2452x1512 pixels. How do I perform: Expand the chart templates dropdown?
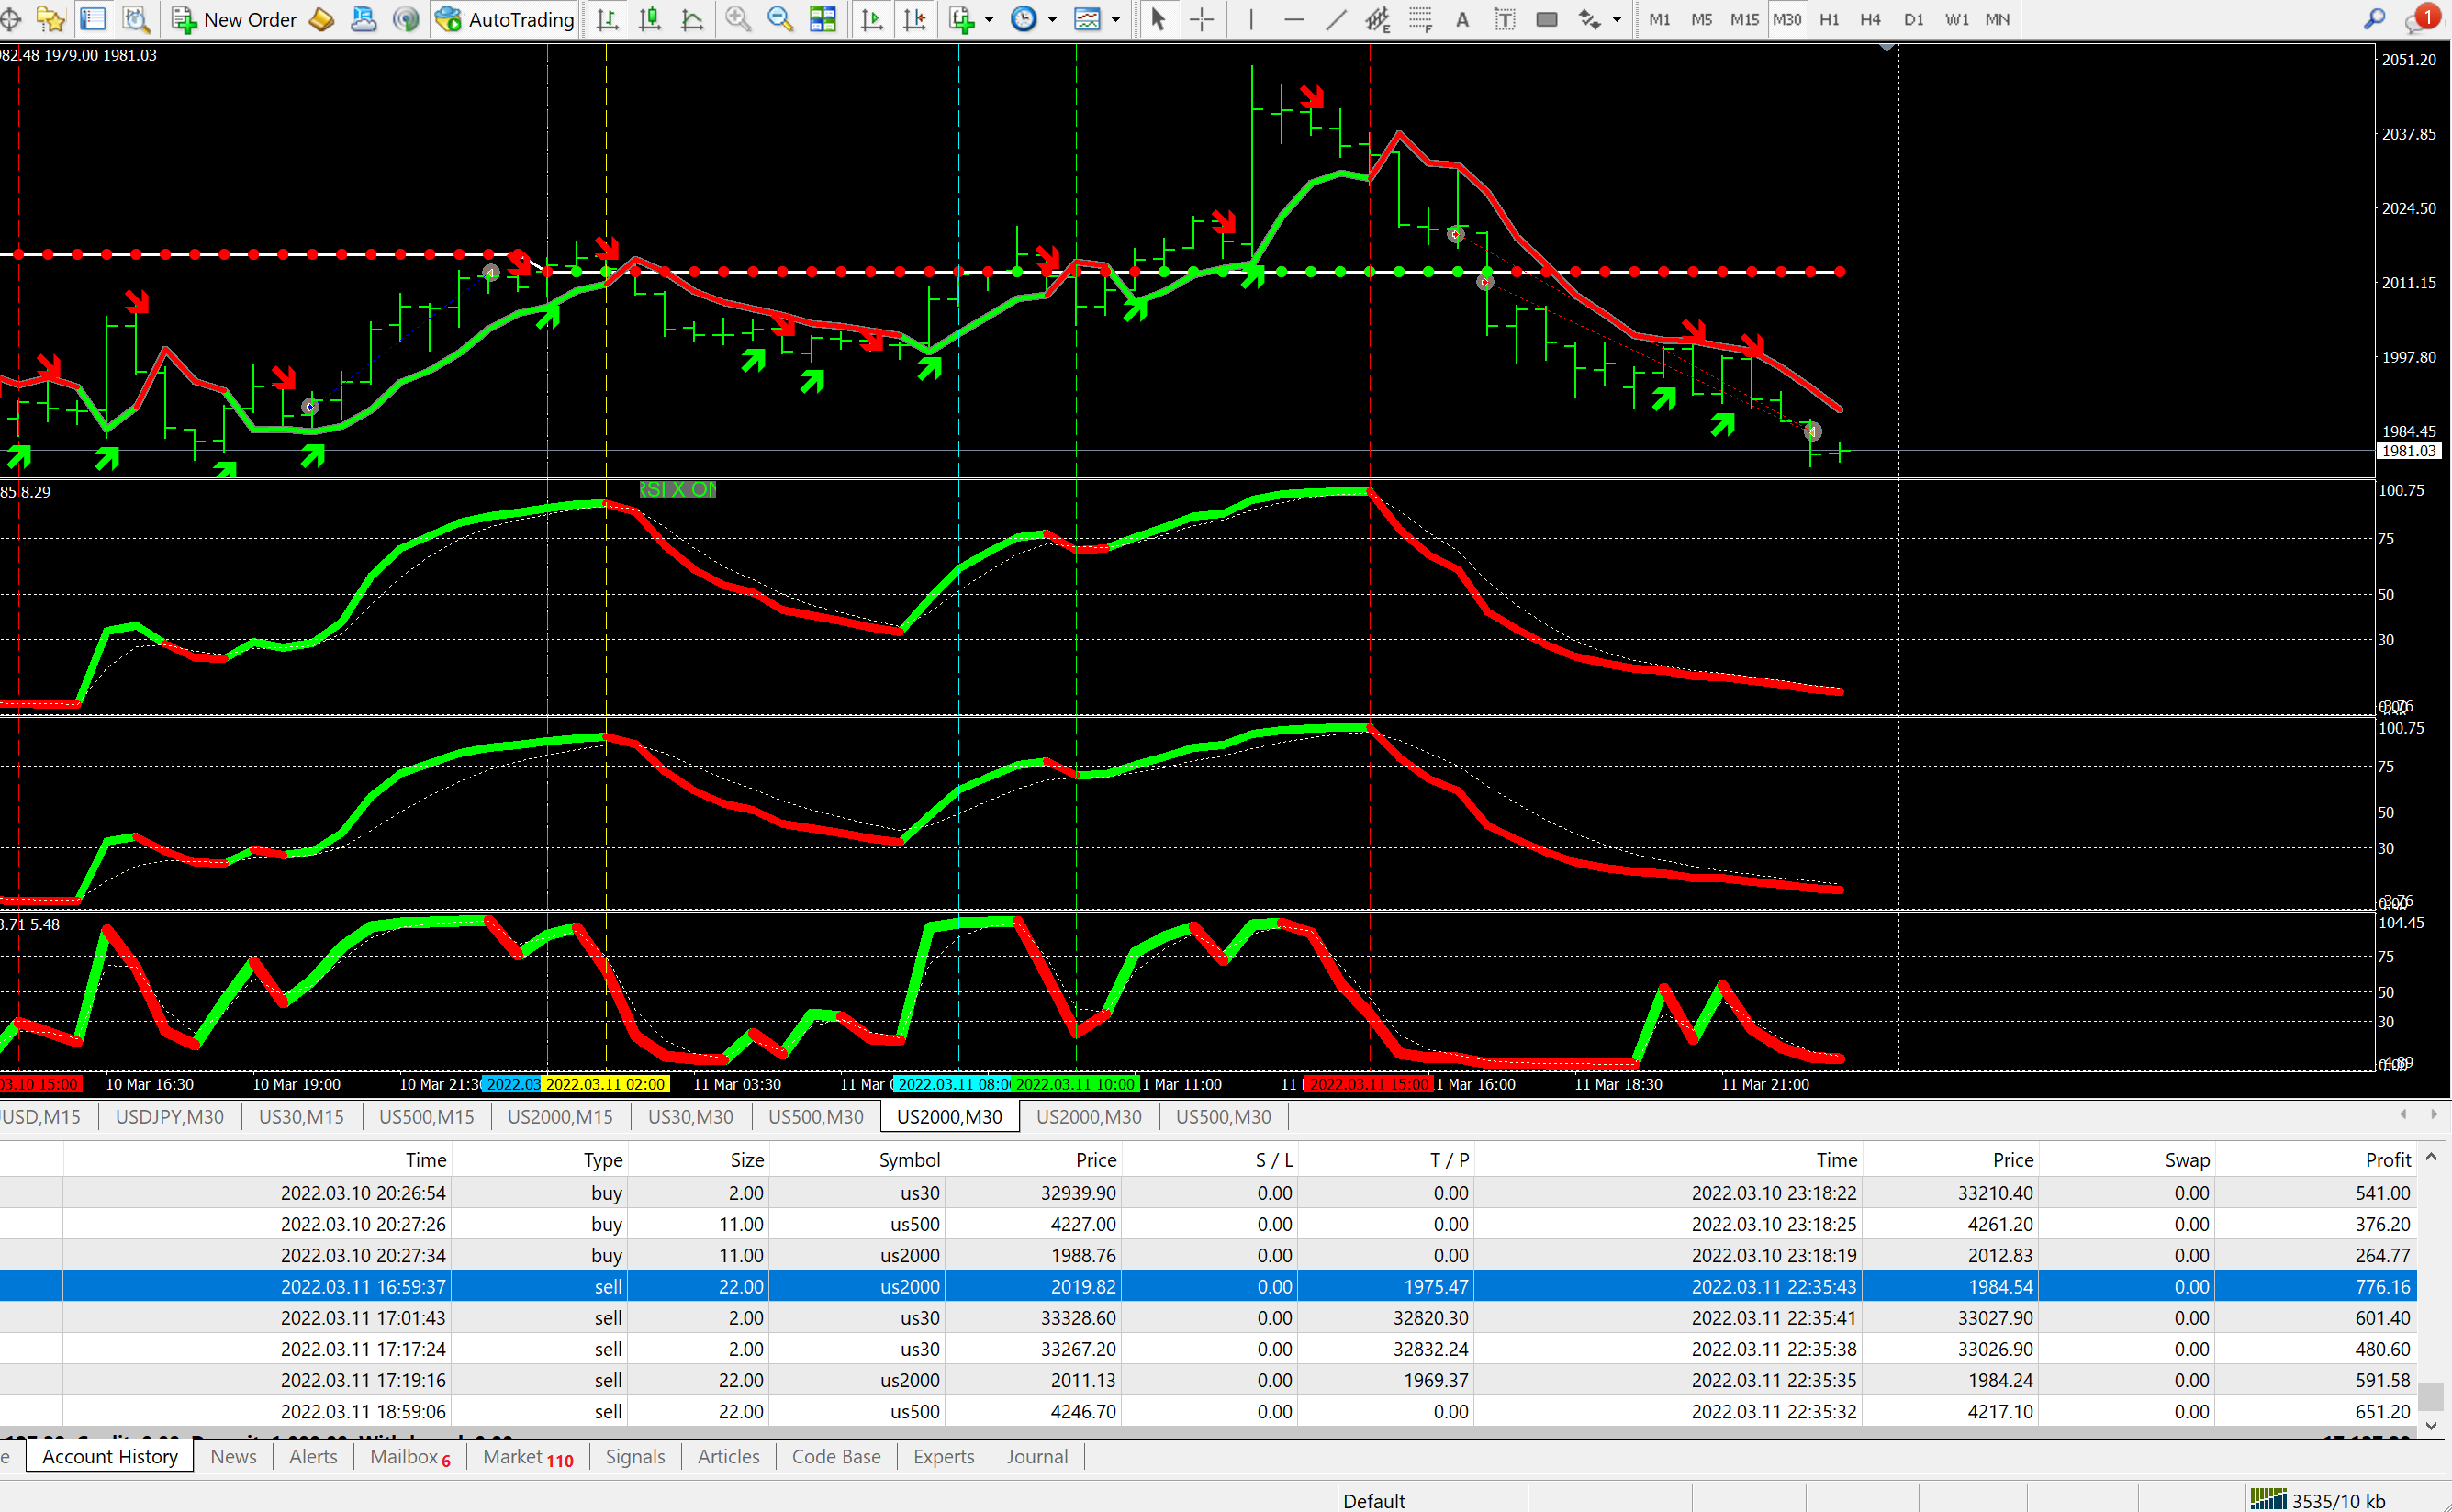pyautogui.click(x=1116, y=19)
